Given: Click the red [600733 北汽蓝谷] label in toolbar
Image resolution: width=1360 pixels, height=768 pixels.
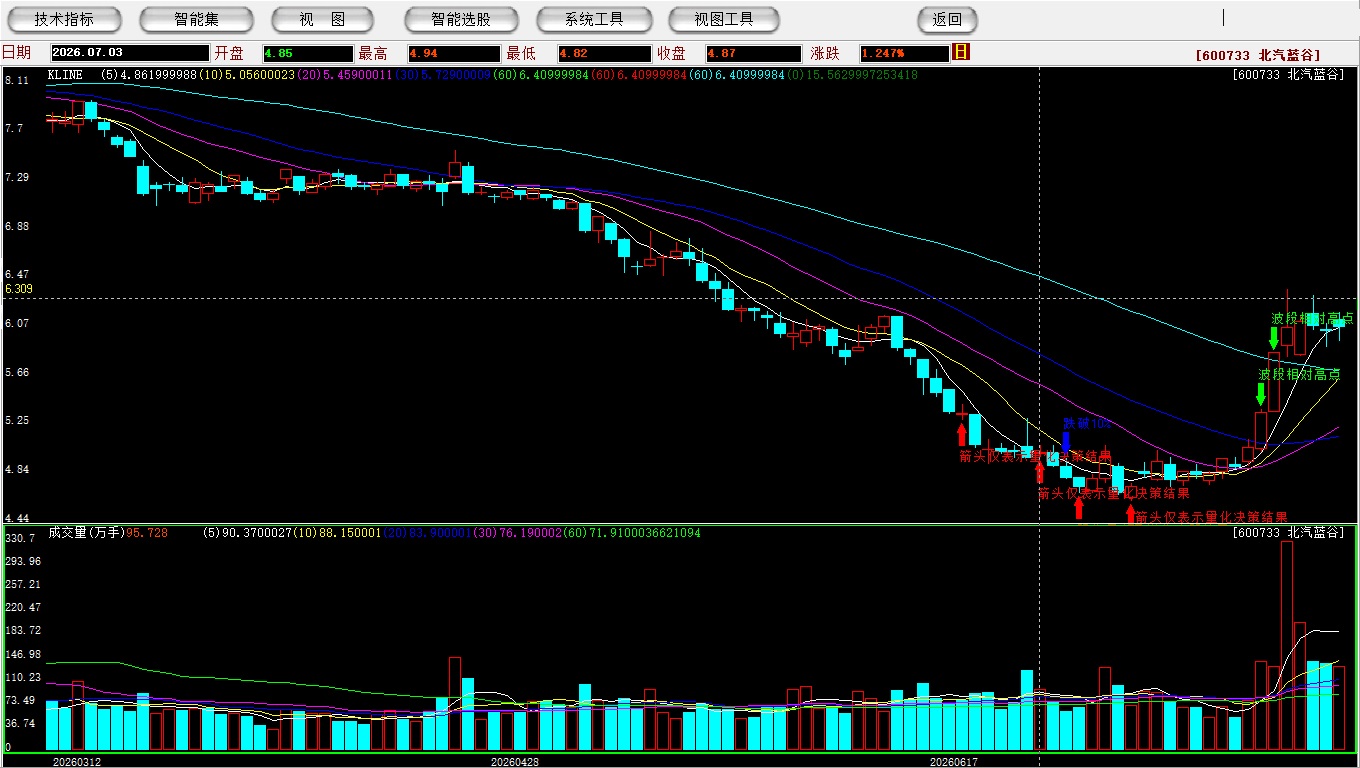Looking at the screenshot, I should [x=1257, y=55].
